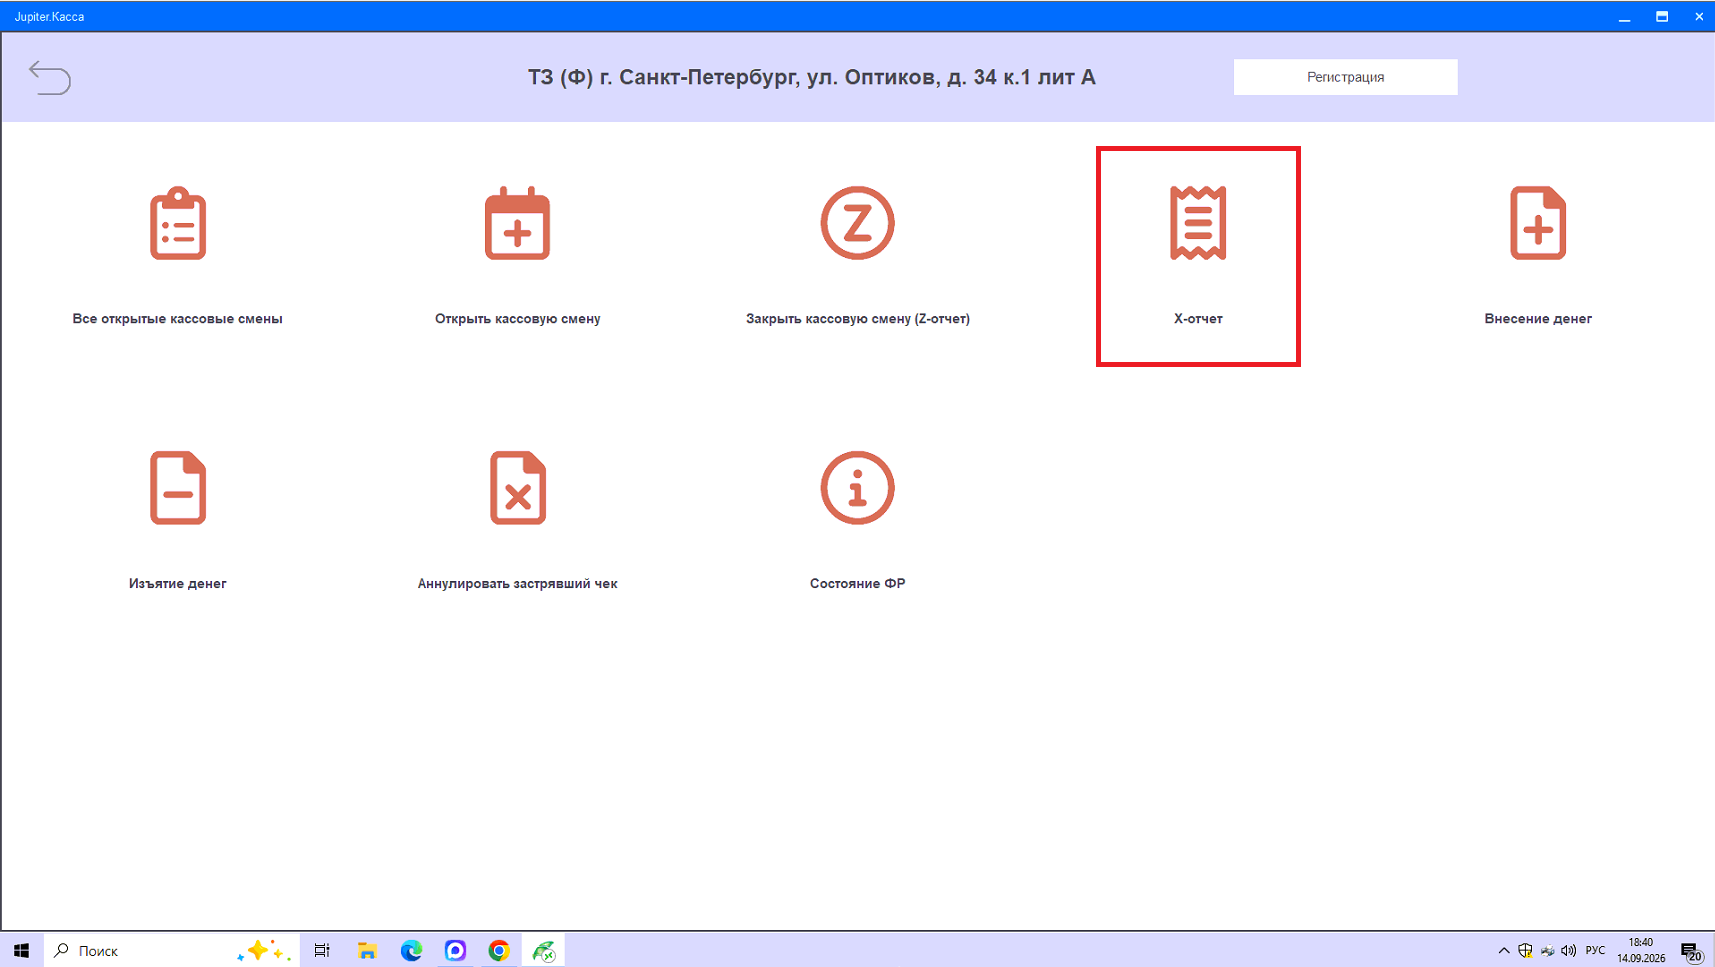Click the Закрыть кассовую смену (Z-отчет) label
Screen dimensions: 1715x967
point(858,319)
